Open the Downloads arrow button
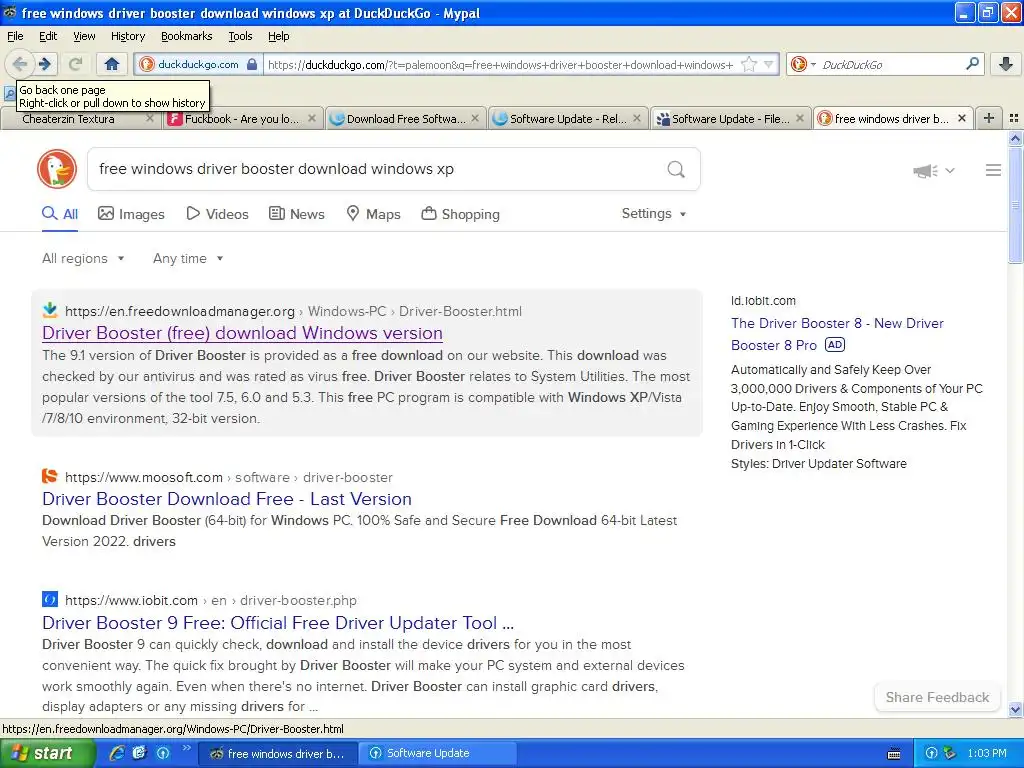 pos(1005,64)
